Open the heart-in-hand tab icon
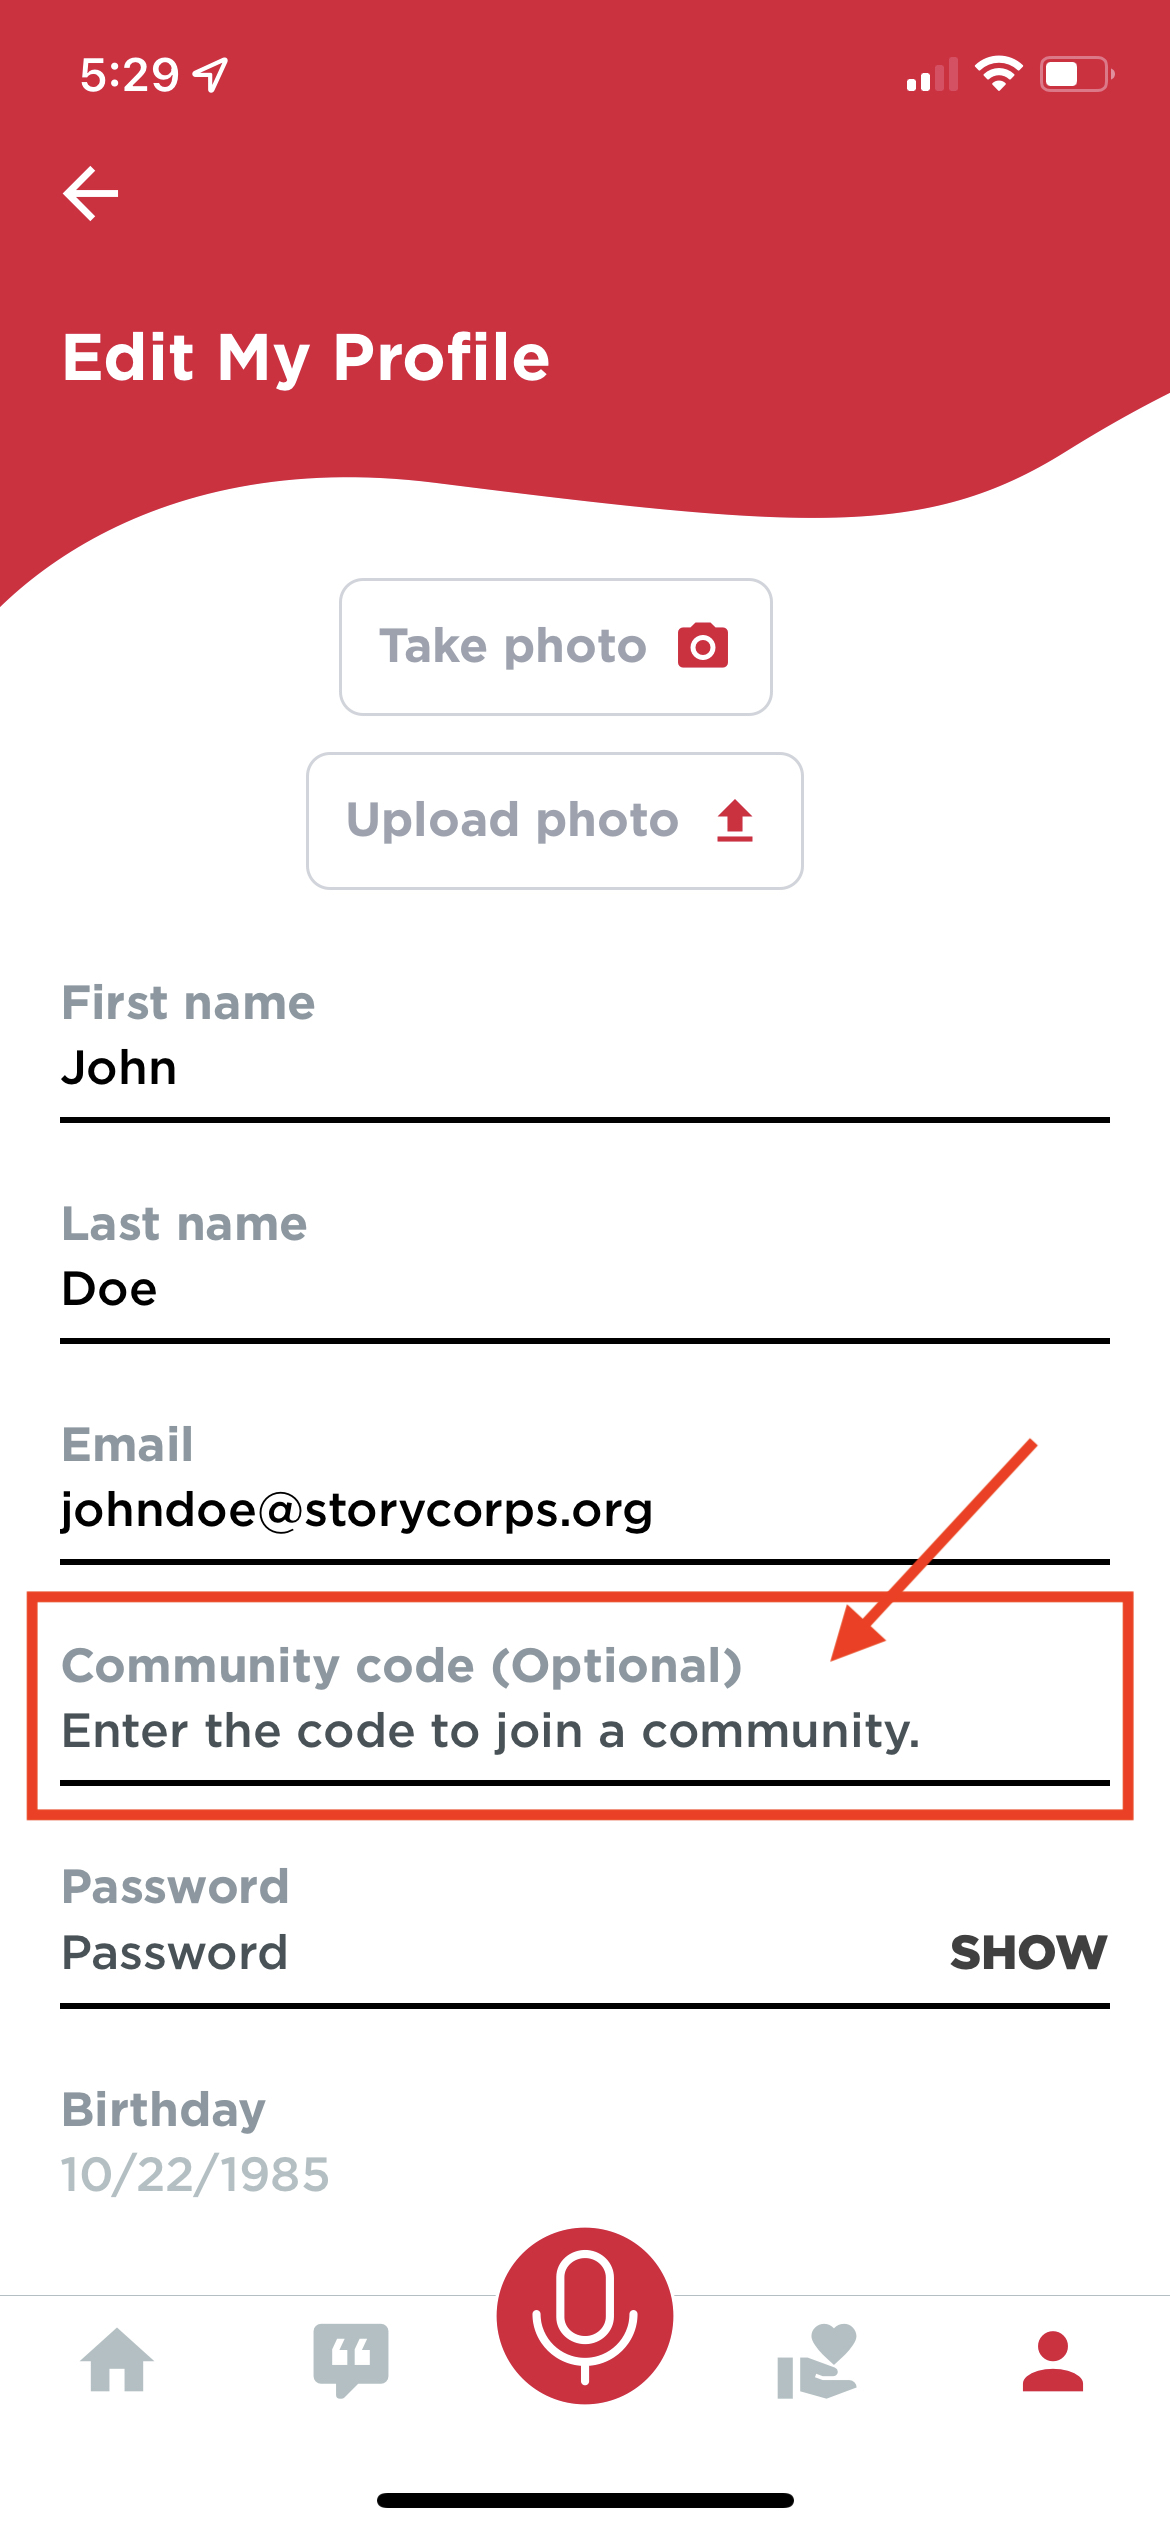The image size is (1170, 2532). (x=818, y=2361)
